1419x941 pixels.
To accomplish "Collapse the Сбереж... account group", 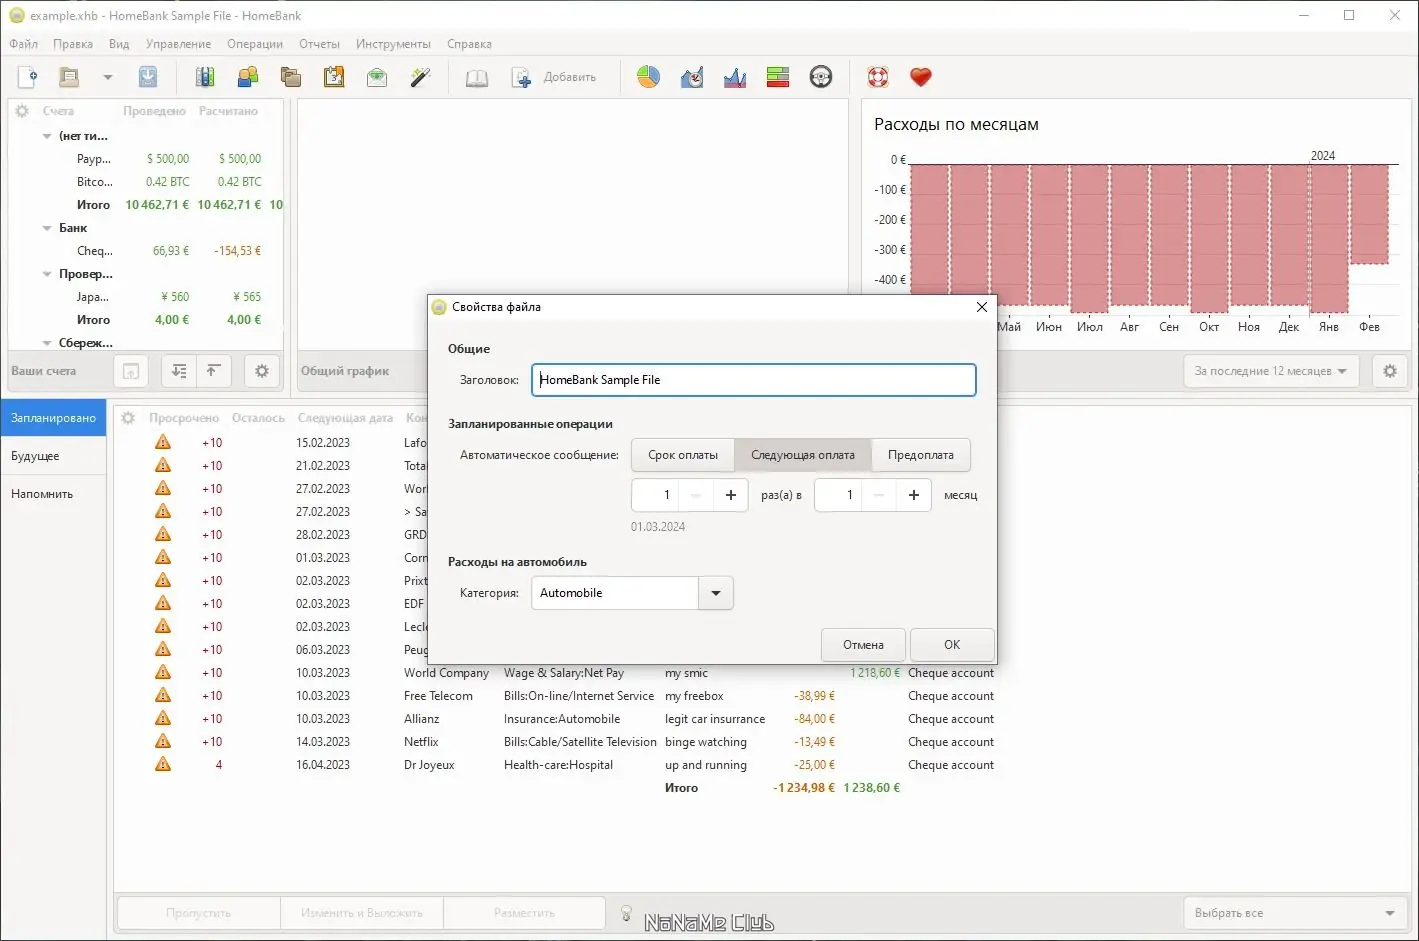I will click(47, 343).
